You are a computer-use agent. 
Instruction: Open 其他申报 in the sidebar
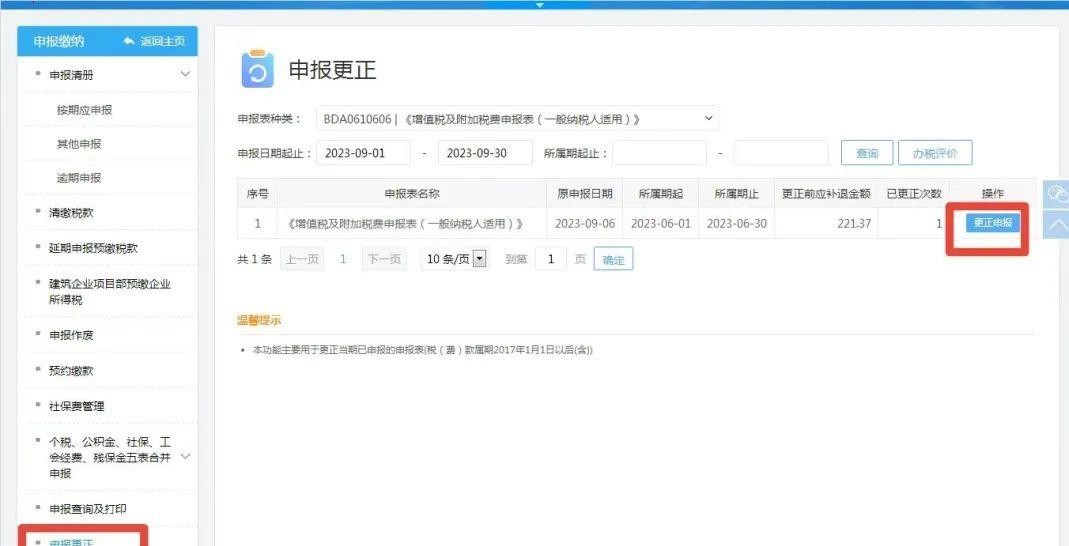click(x=79, y=144)
